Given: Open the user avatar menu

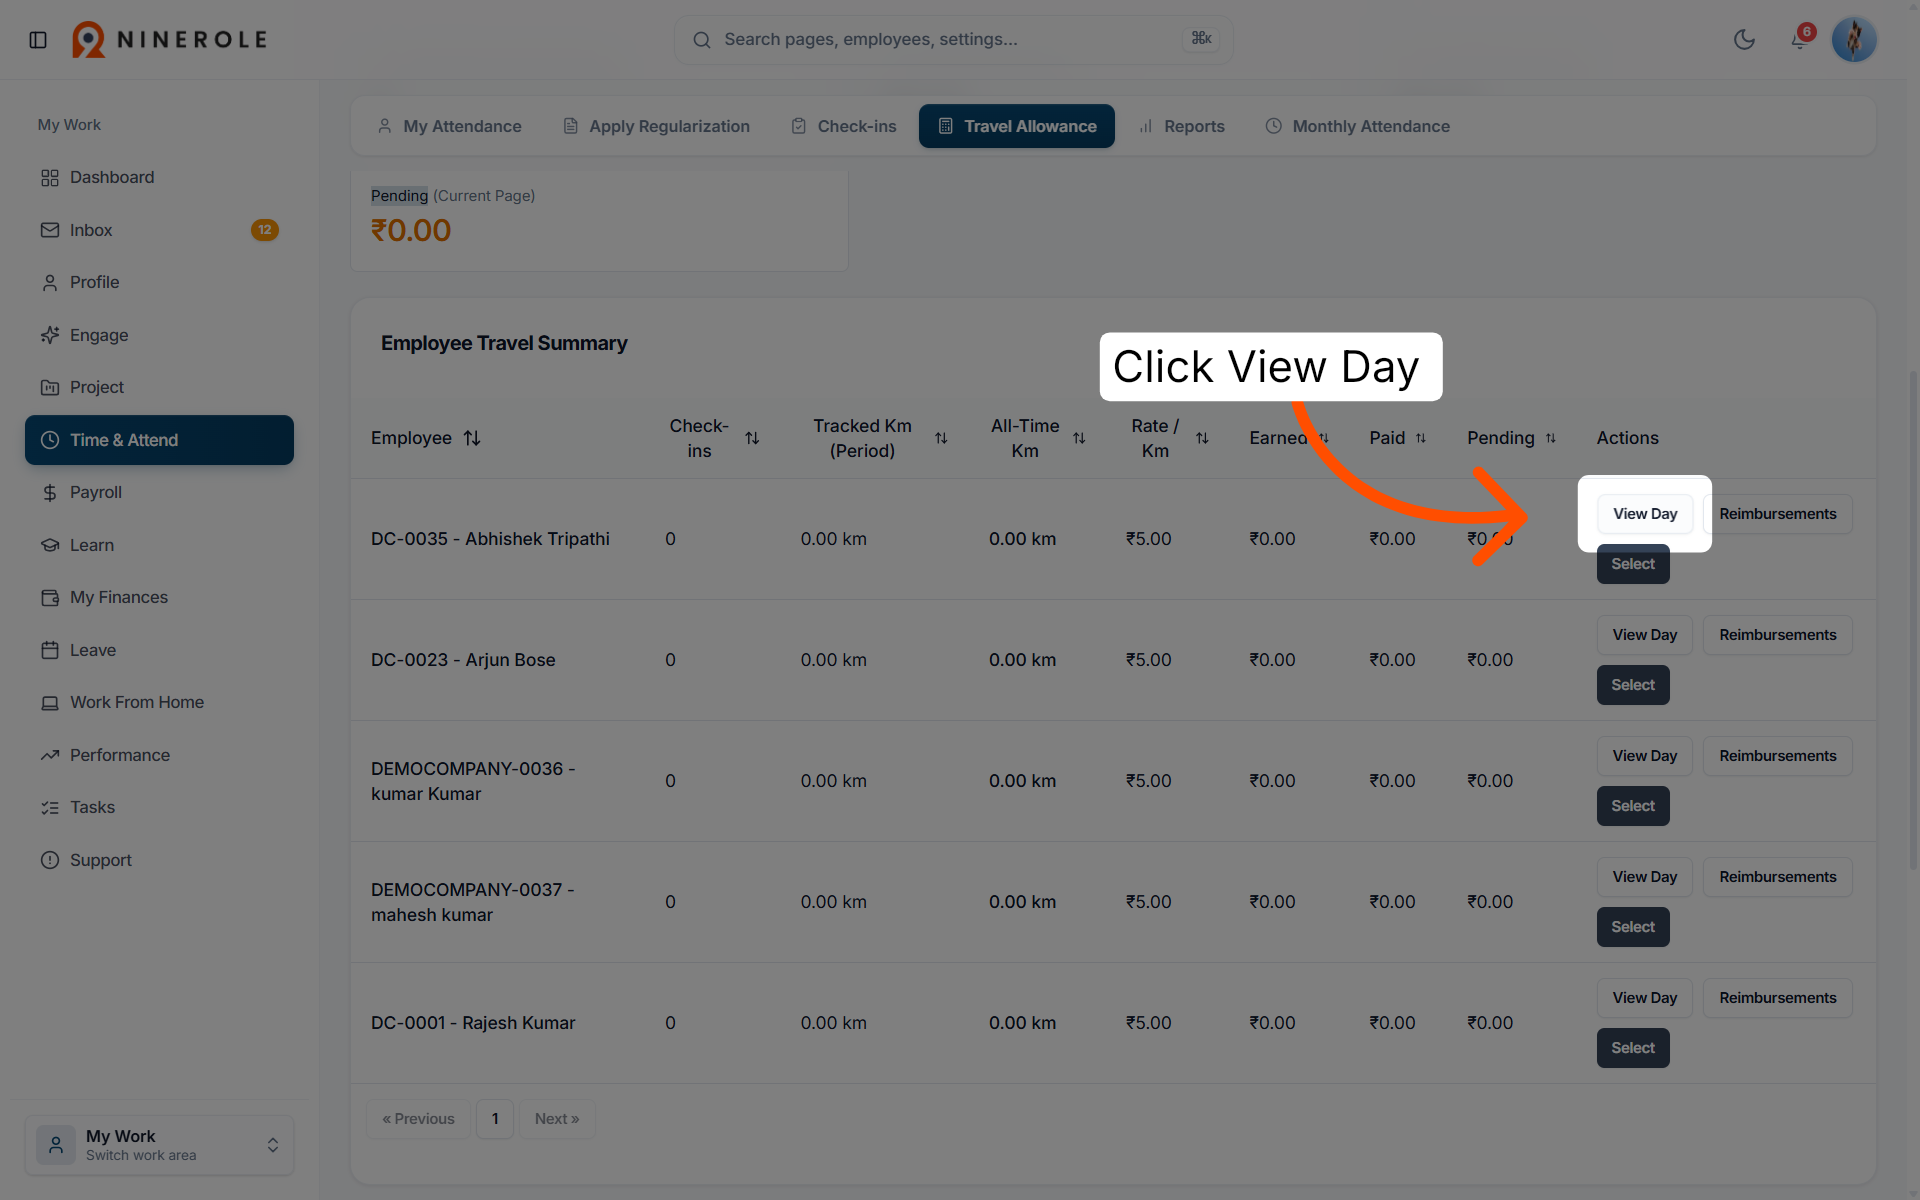Looking at the screenshot, I should tap(1854, 40).
